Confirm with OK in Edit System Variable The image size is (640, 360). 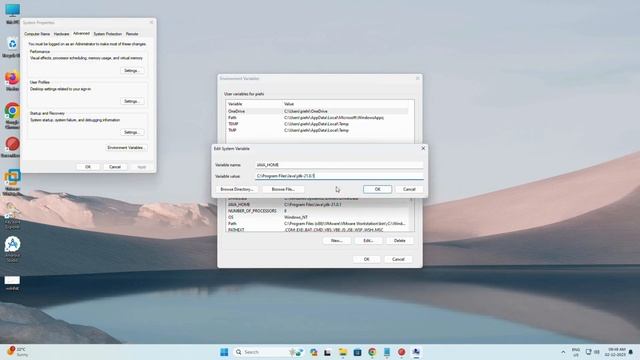pyautogui.click(x=378, y=189)
